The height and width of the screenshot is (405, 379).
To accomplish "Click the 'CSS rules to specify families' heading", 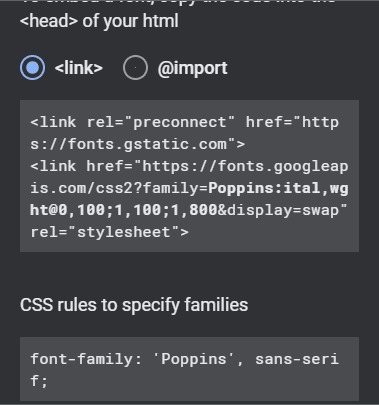I will click(134, 305).
